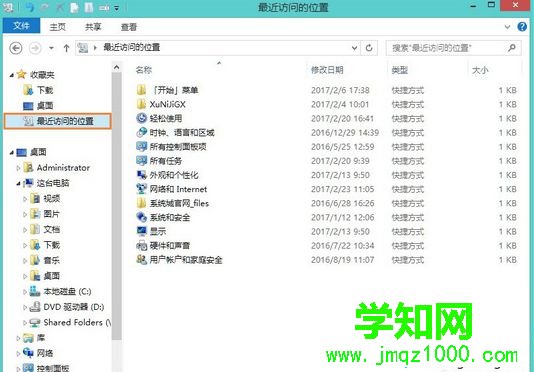The width and height of the screenshot is (534, 372).
Task: Click the navigation pane scrollbar thumb
Action: (116, 206)
